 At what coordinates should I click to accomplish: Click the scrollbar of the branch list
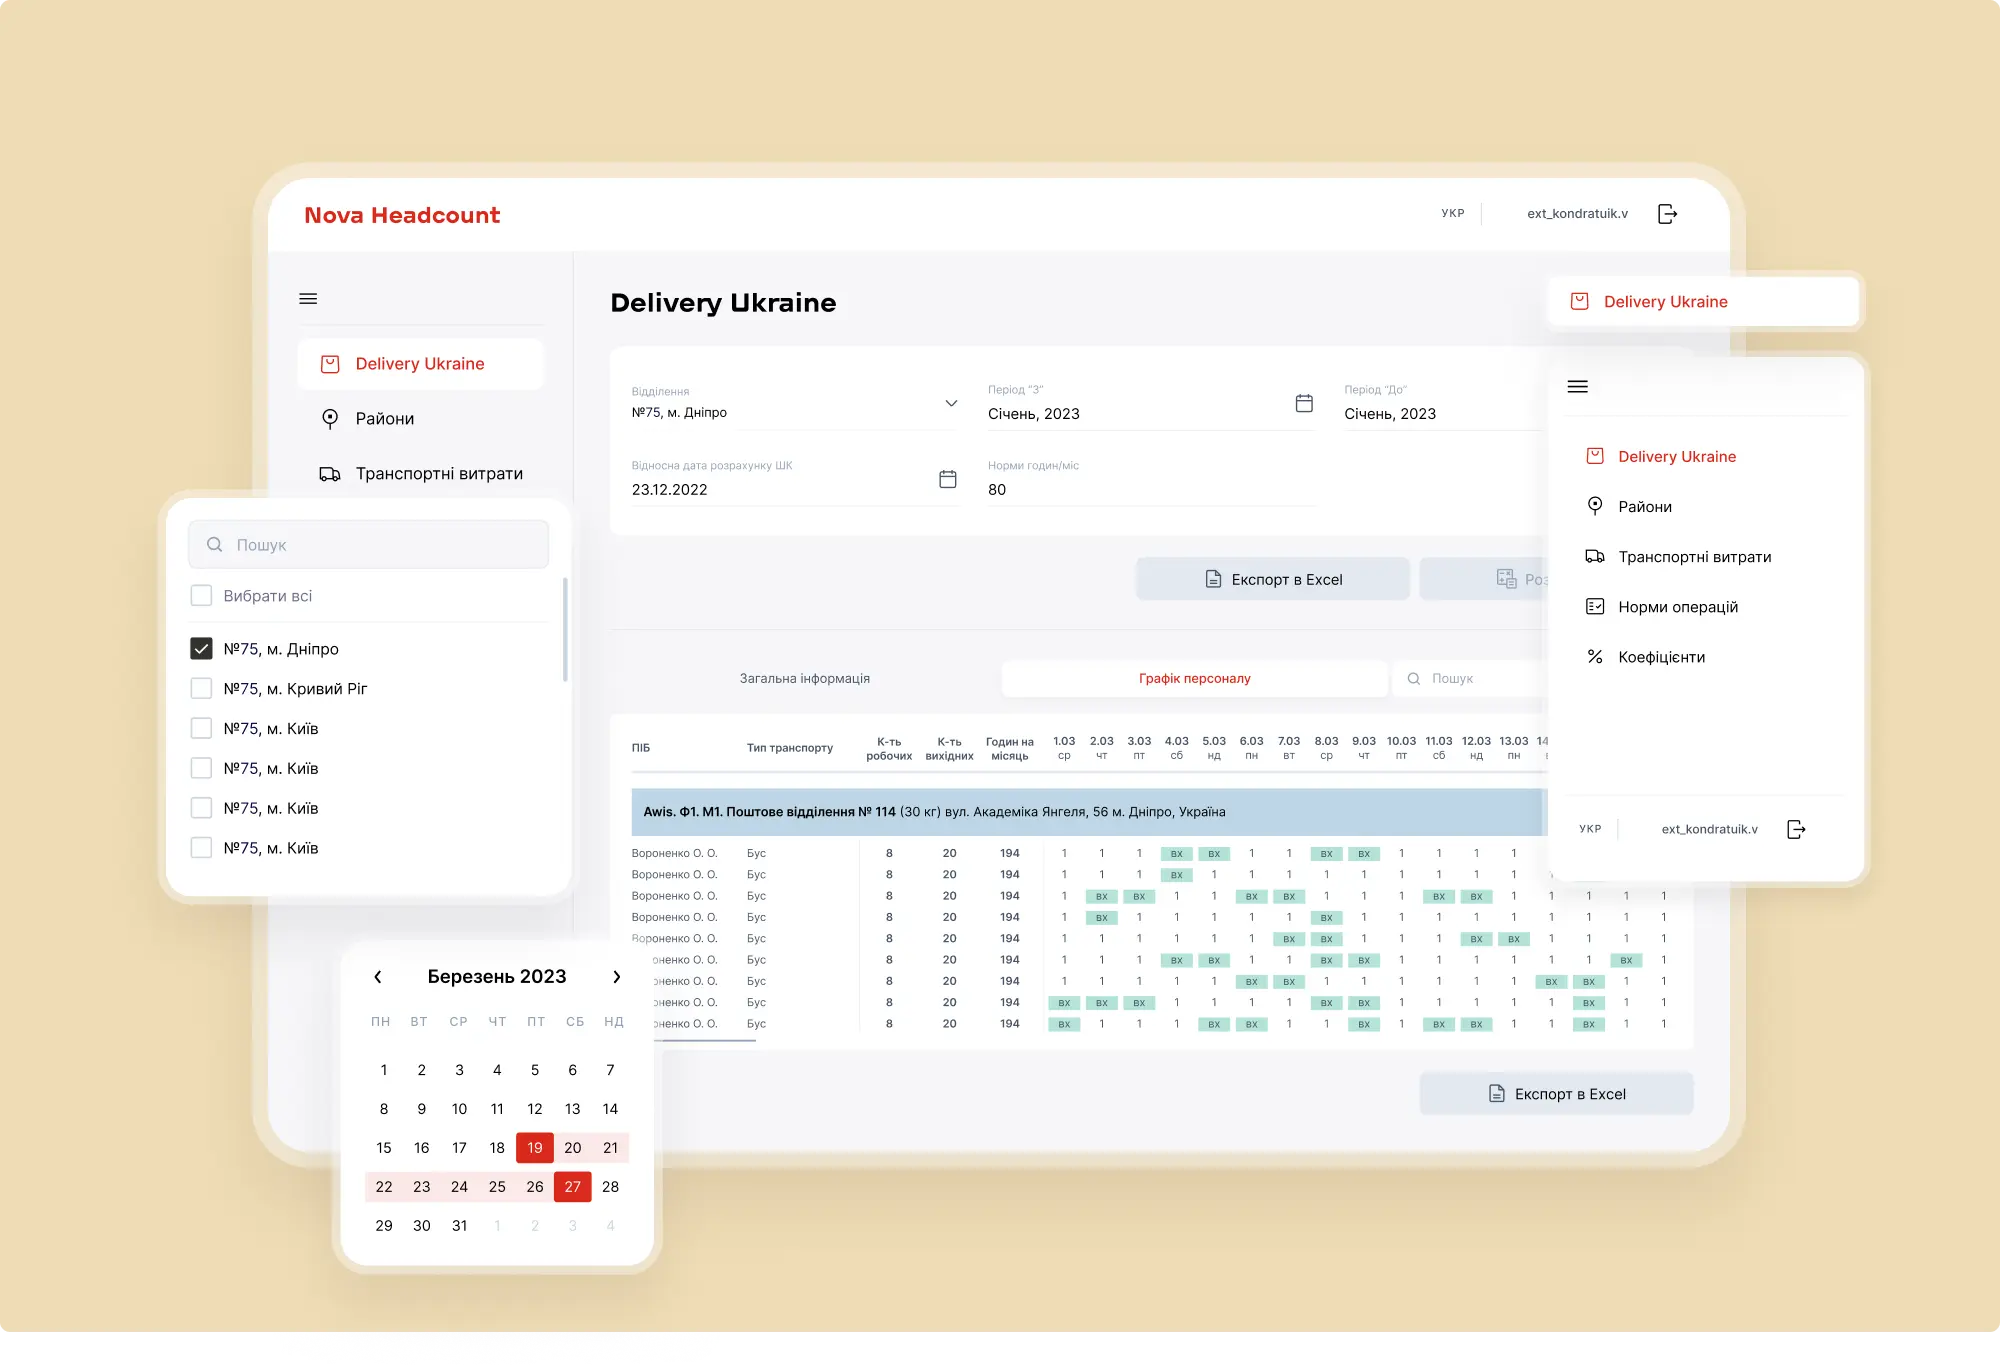[x=565, y=630]
